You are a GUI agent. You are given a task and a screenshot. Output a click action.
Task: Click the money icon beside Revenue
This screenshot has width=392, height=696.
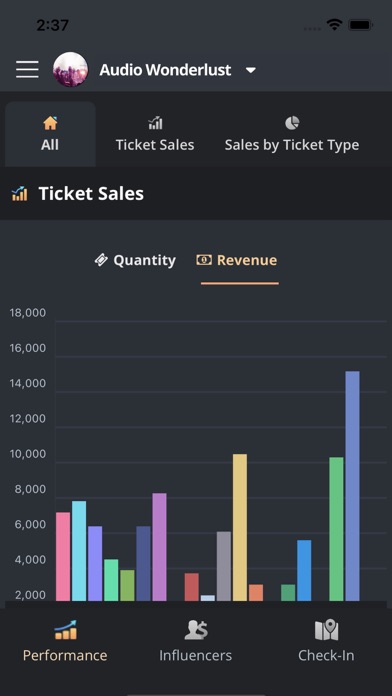(204, 260)
